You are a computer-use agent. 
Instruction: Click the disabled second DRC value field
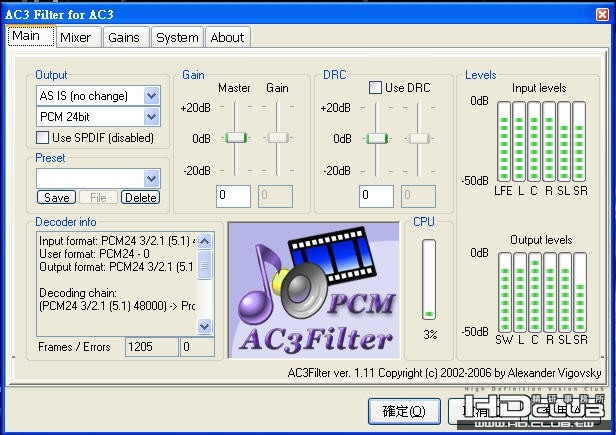418,196
